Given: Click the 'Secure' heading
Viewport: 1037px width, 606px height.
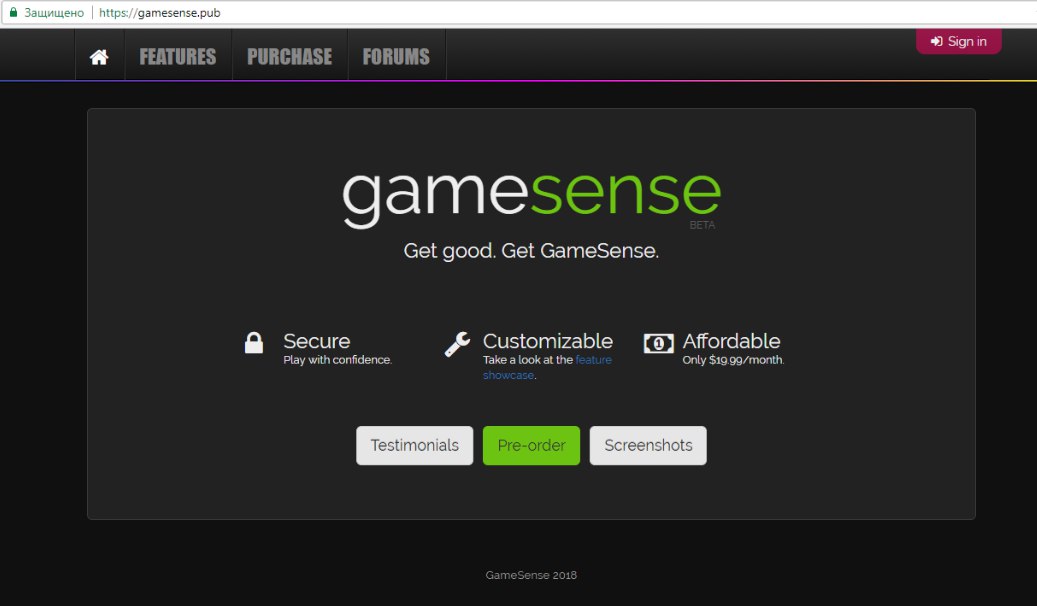Looking at the screenshot, I should pyautogui.click(x=317, y=341).
